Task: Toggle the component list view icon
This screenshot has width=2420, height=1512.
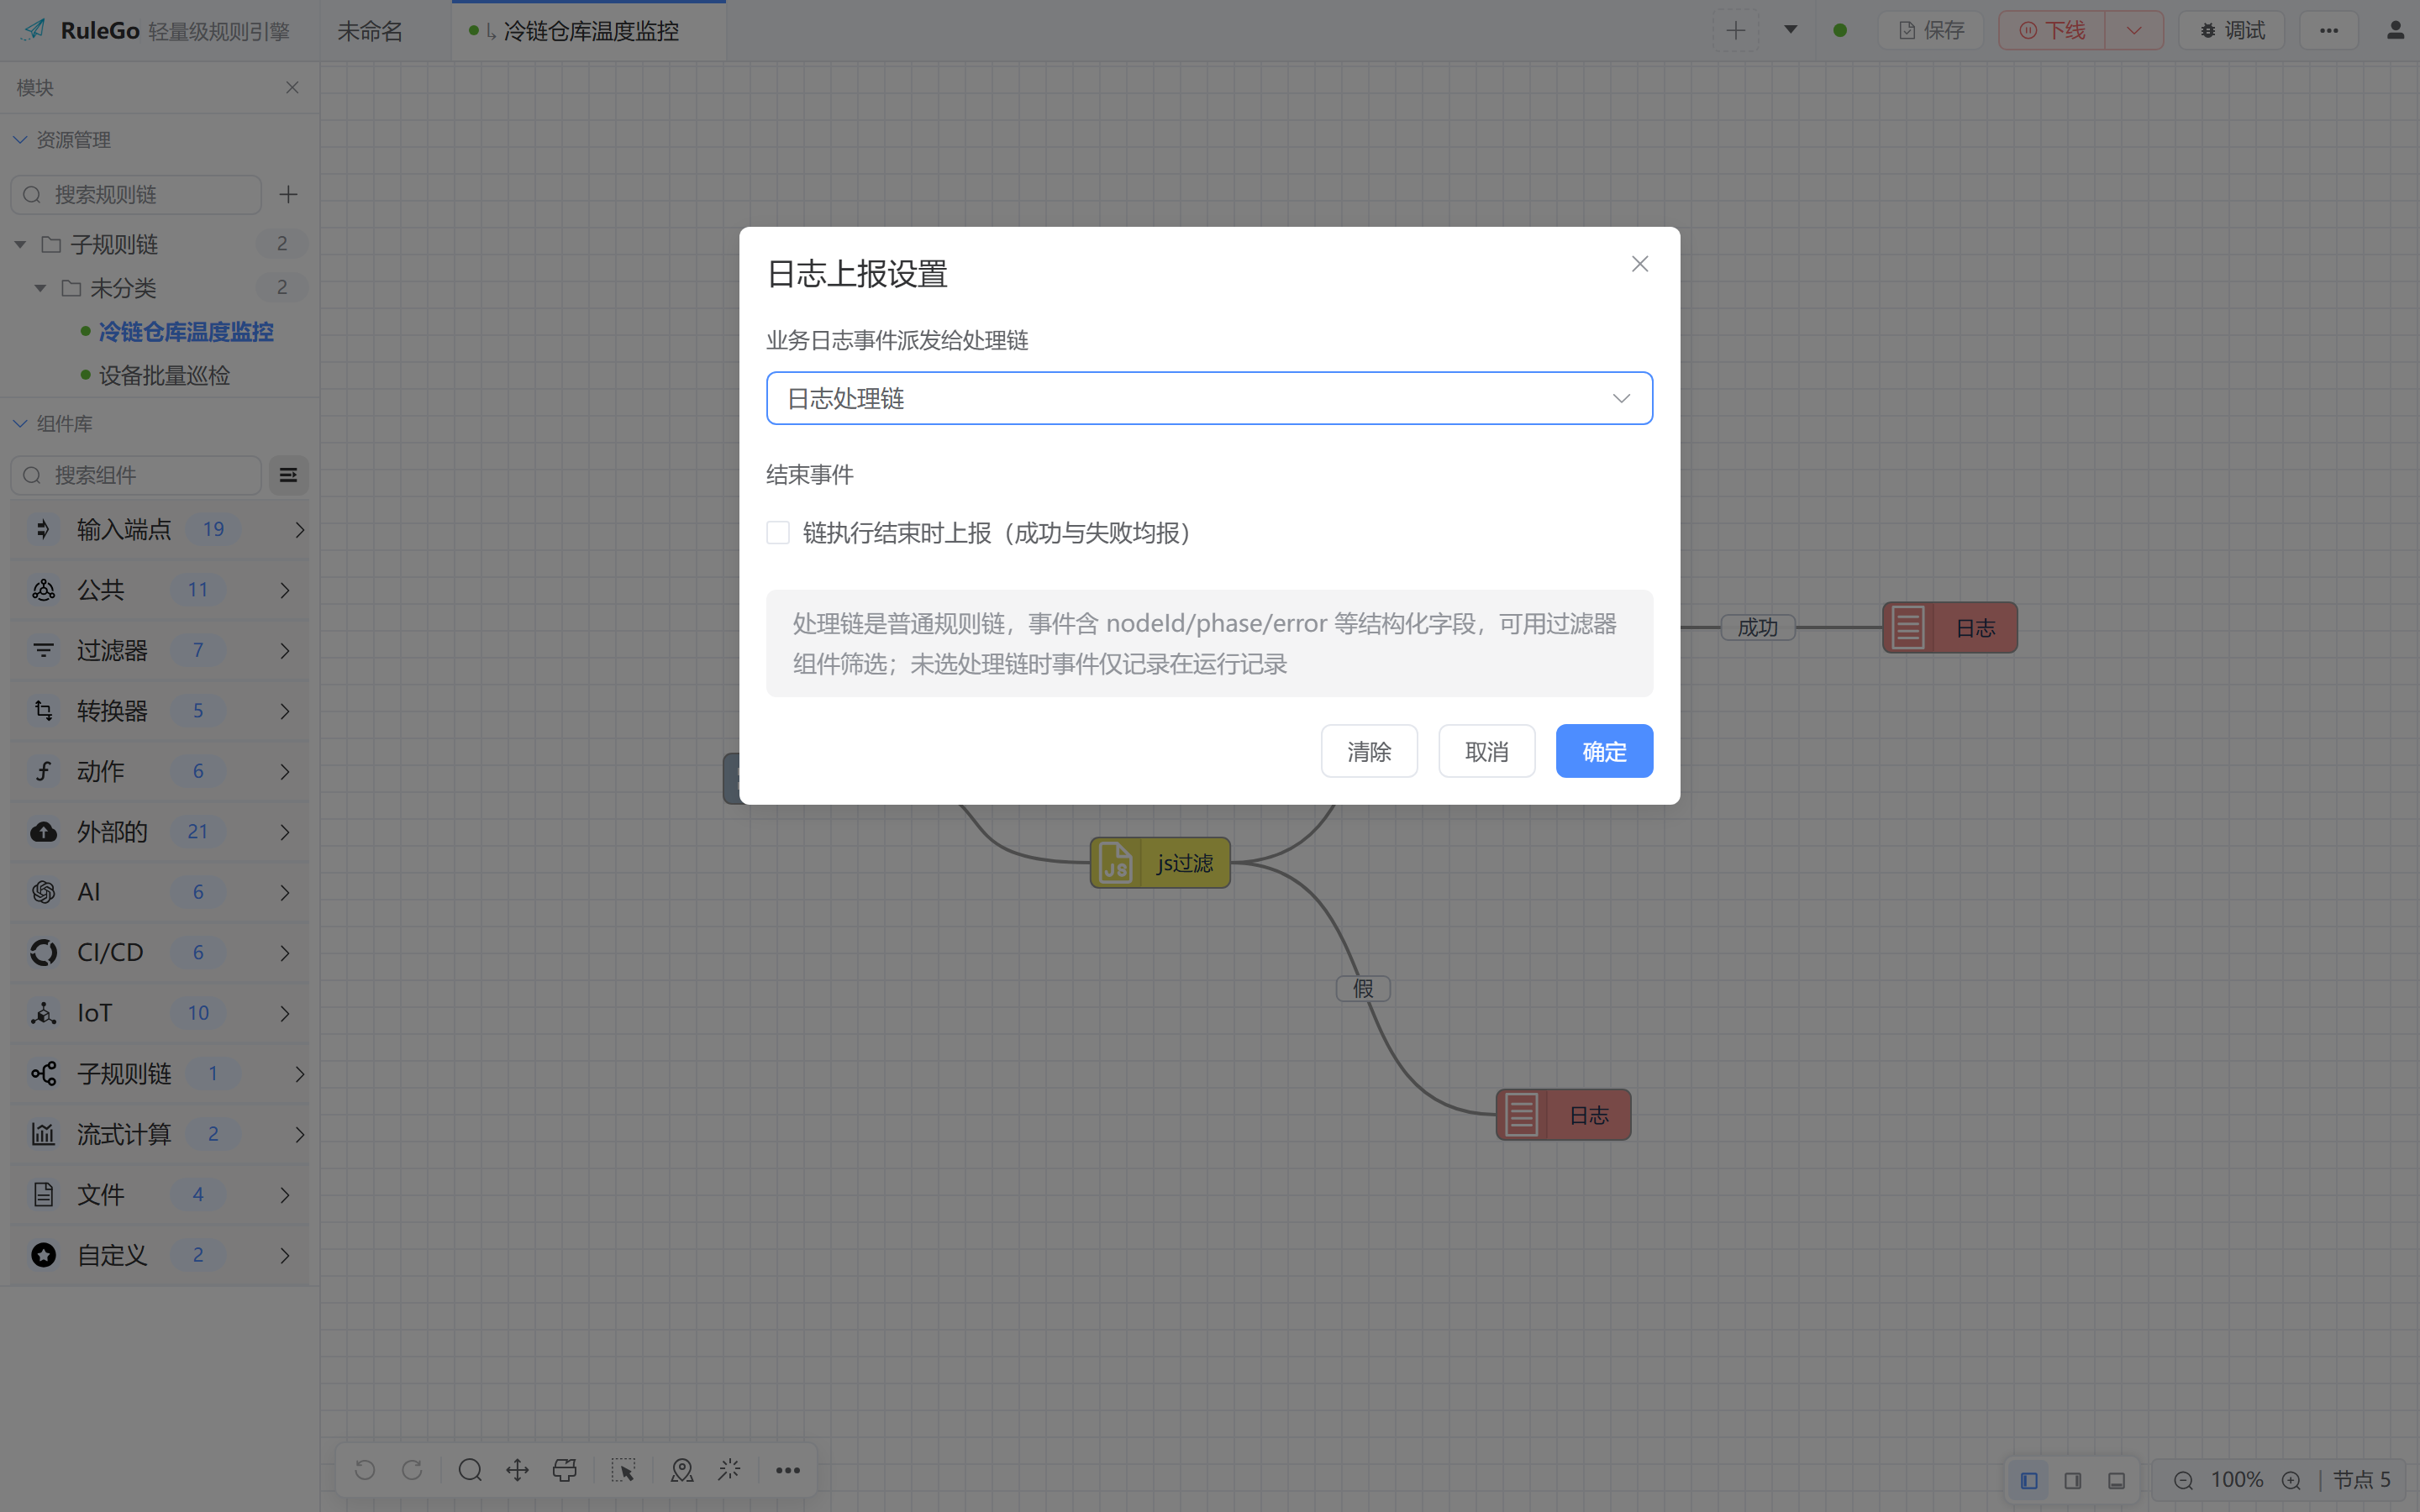Action: coord(288,475)
